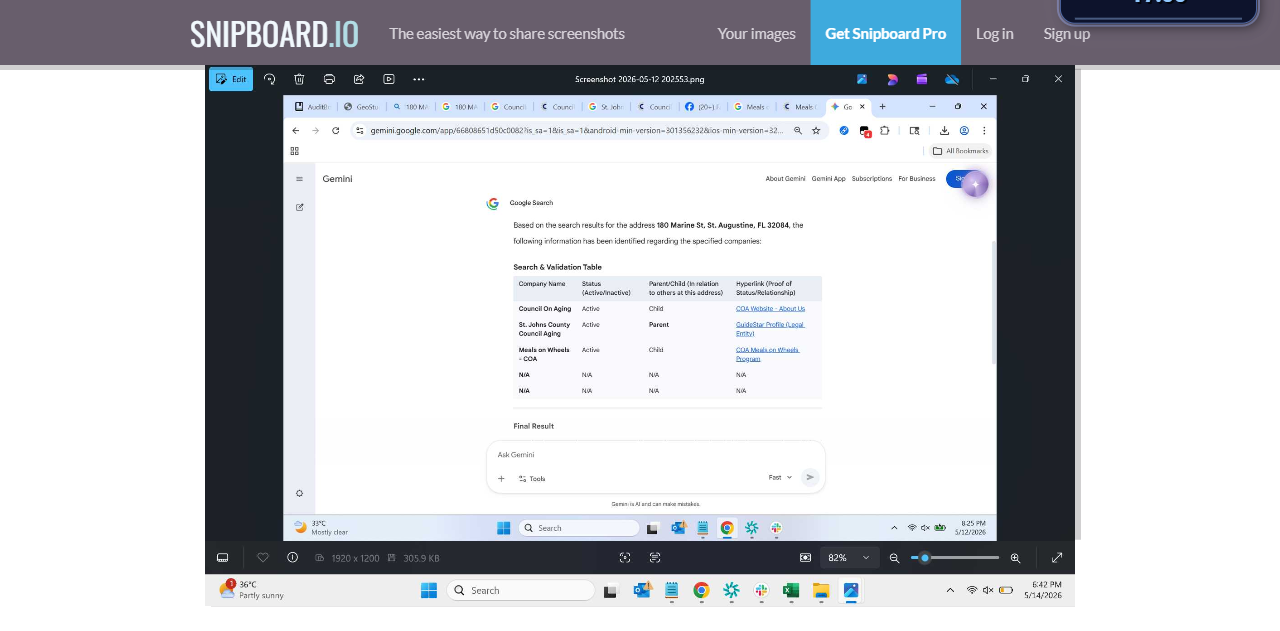
Task: Click Gemini settings gear in sidebar
Action: point(299,493)
